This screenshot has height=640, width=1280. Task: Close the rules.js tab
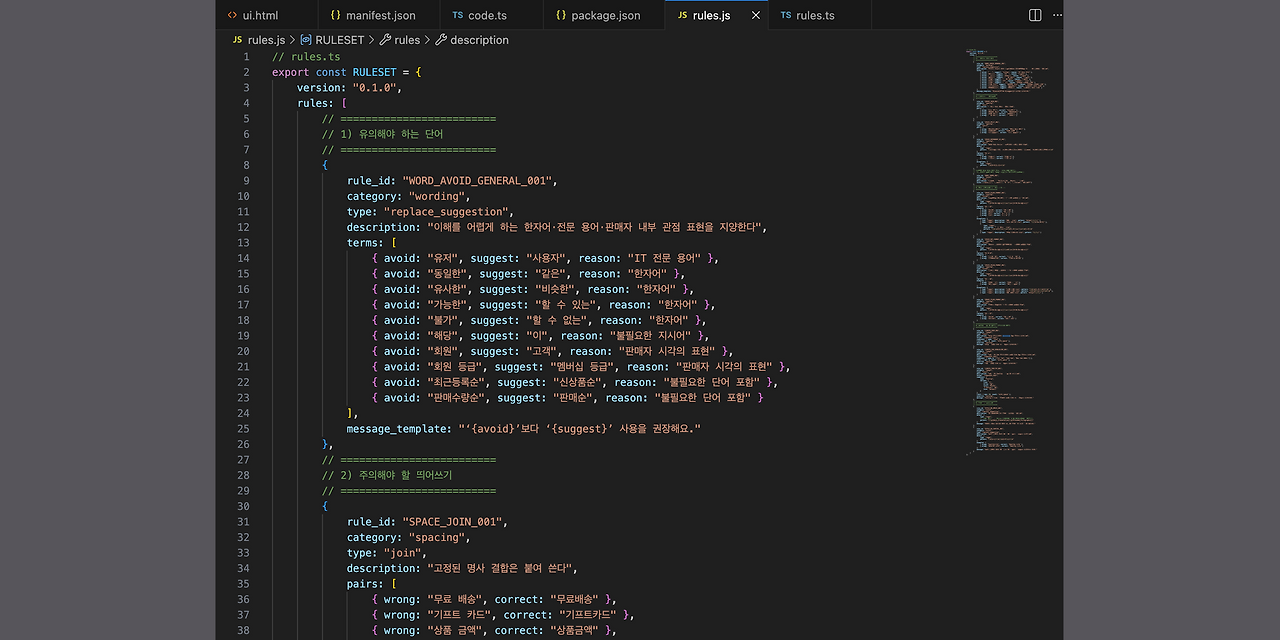[x=755, y=15]
